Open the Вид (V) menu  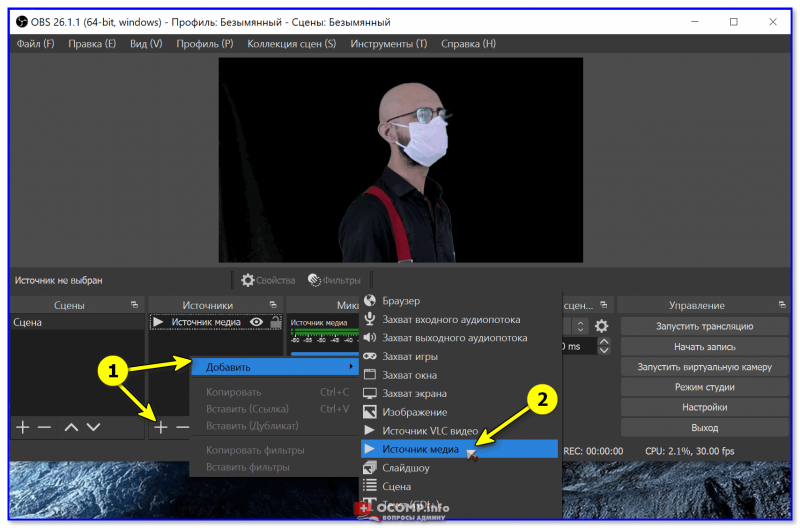(x=146, y=44)
